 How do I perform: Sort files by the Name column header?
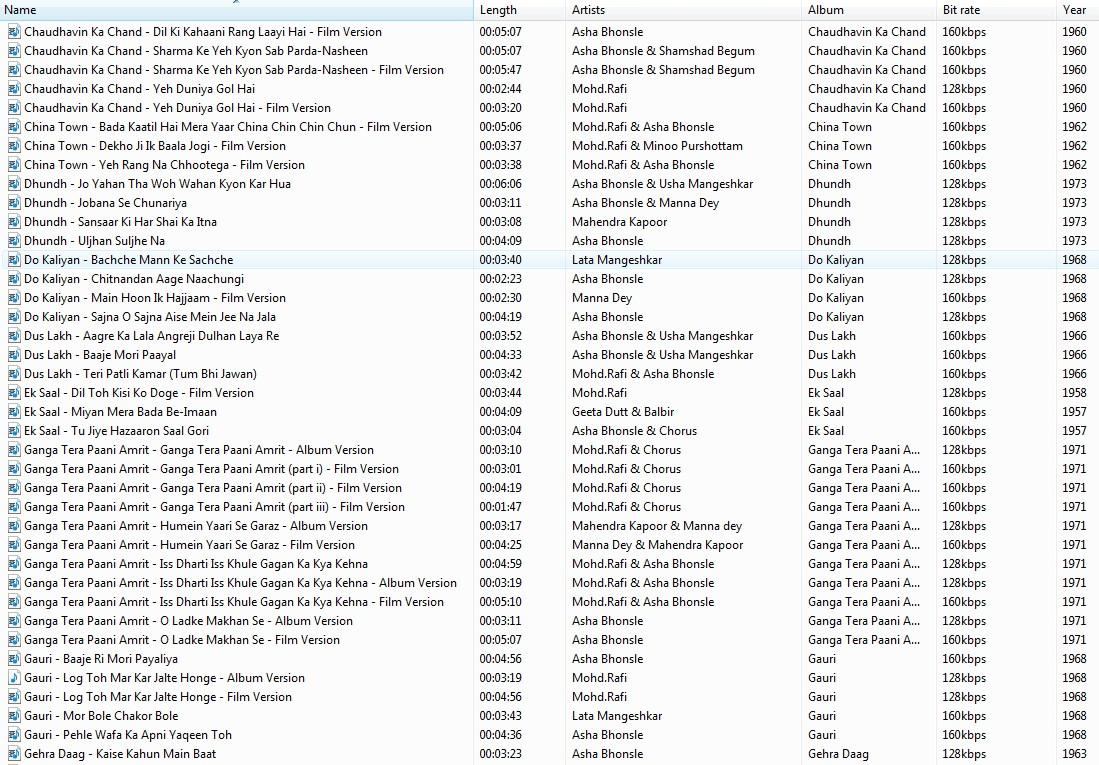click(237, 10)
